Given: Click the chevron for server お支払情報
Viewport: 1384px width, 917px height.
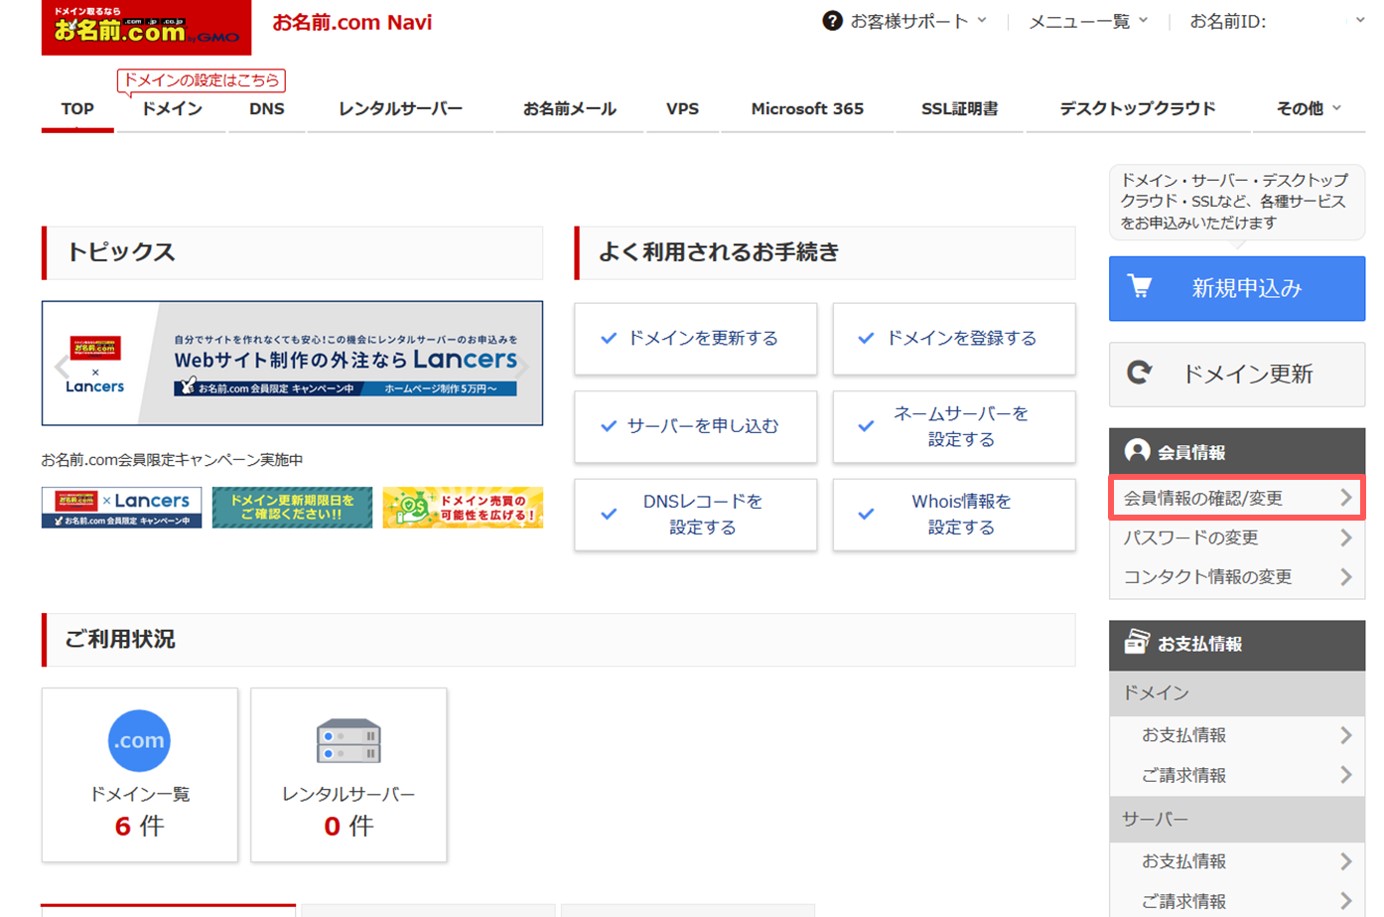Looking at the screenshot, I should point(1346,861).
